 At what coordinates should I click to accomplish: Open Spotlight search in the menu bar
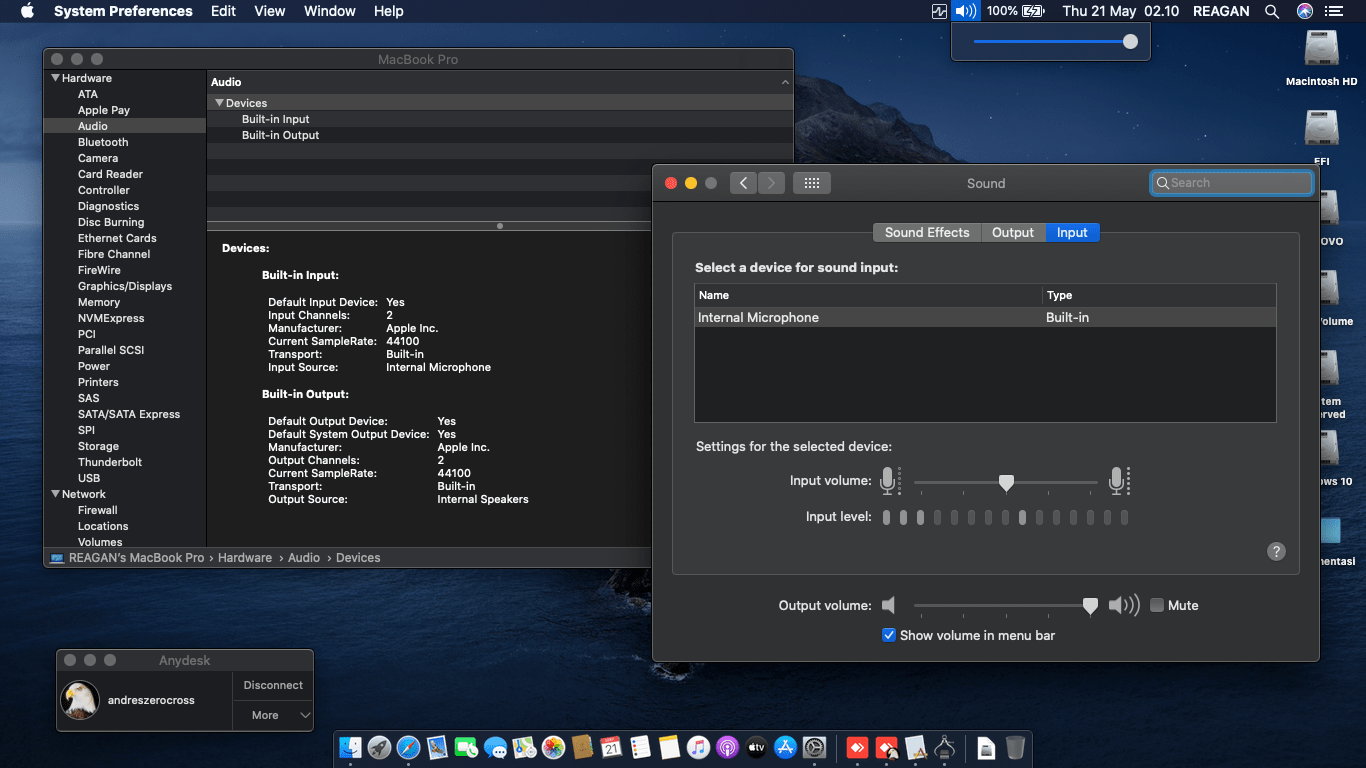point(1272,11)
